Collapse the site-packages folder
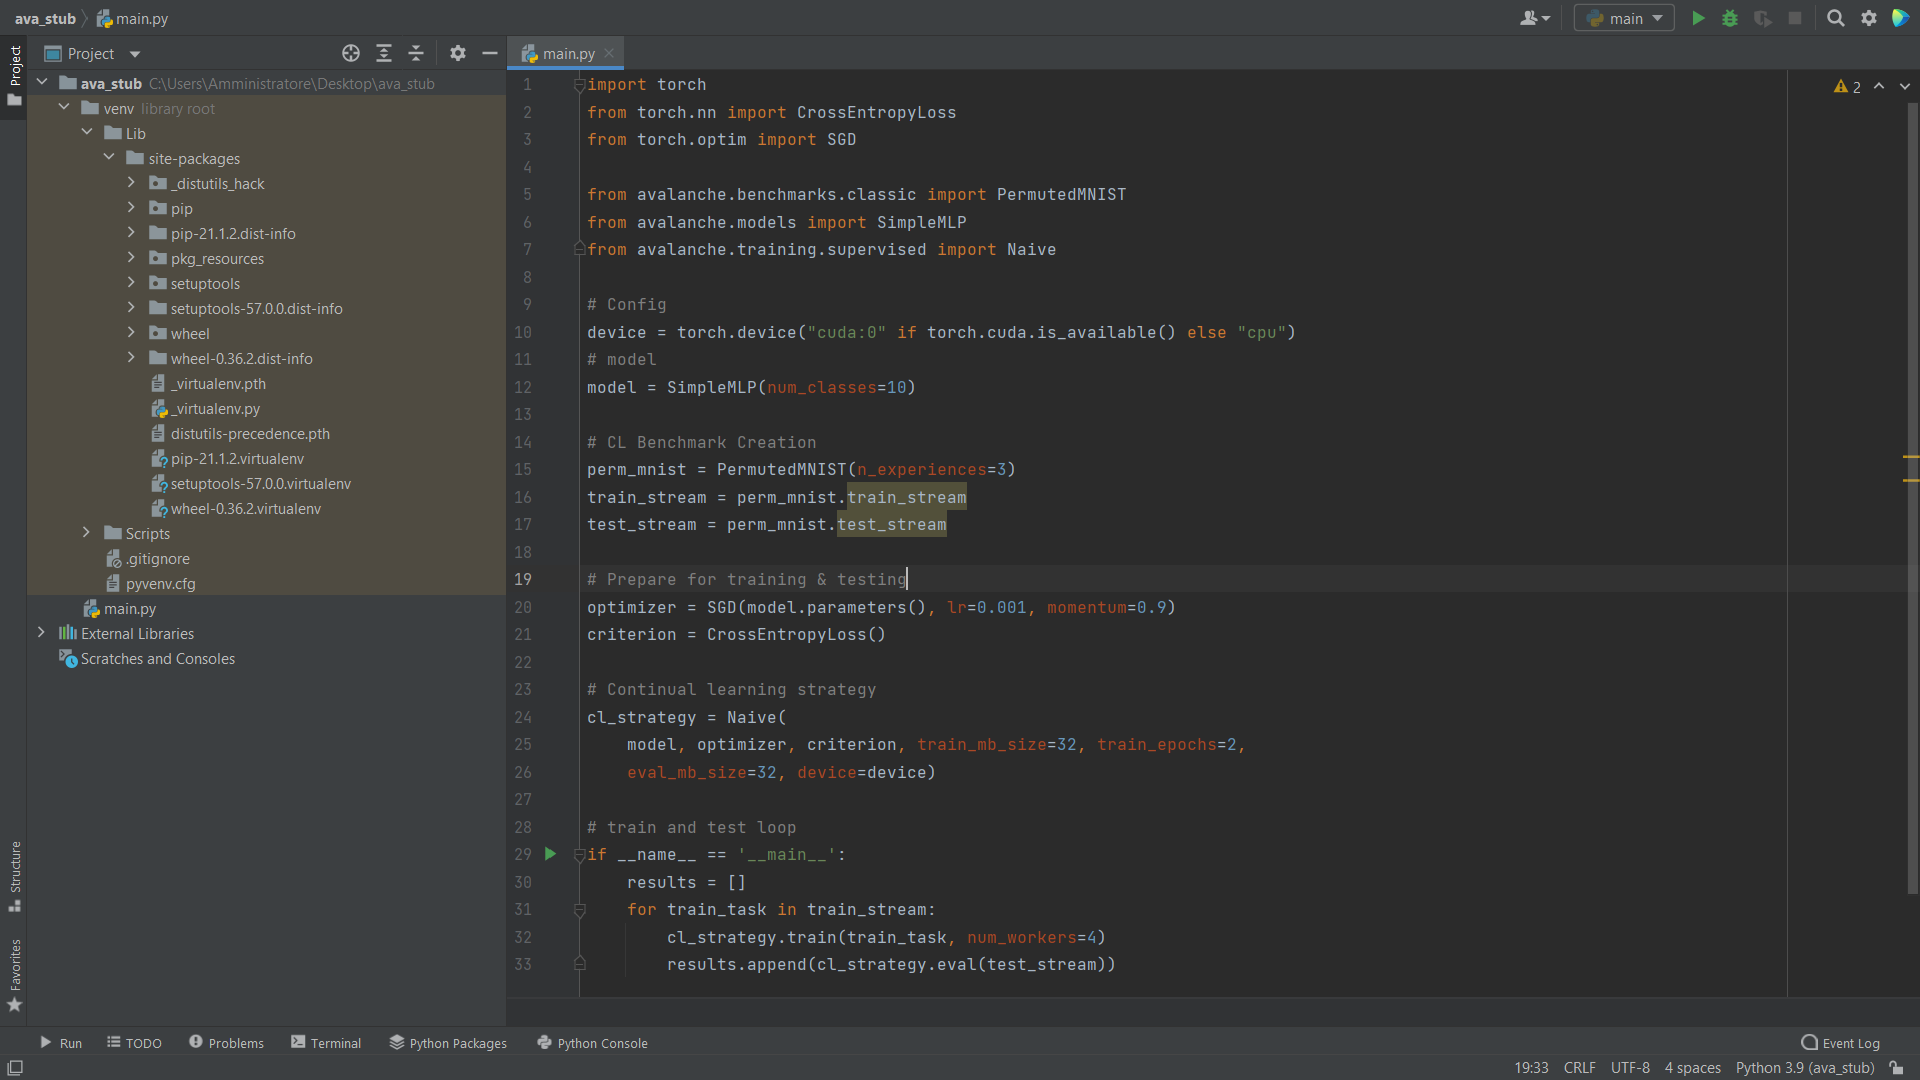 click(x=110, y=157)
